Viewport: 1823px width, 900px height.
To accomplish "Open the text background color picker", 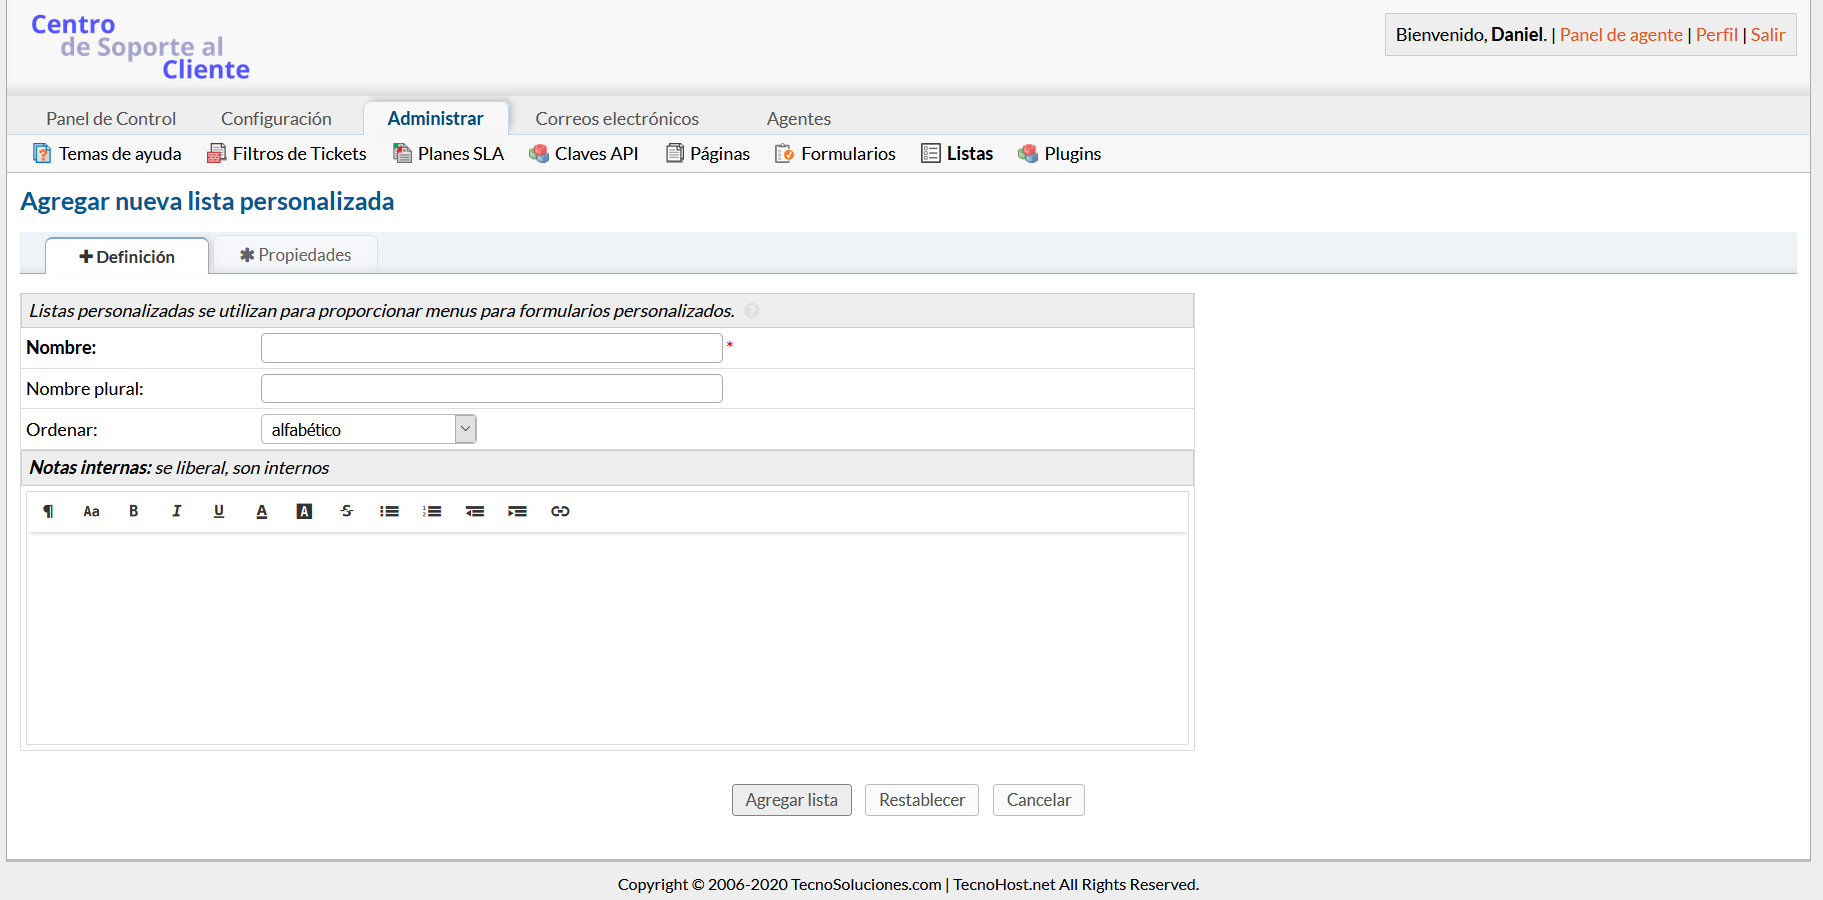I will (x=304, y=511).
